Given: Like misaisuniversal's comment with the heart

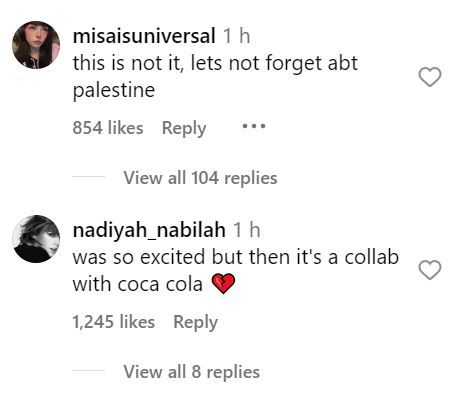Looking at the screenshot, I should (x=430, y=77).
